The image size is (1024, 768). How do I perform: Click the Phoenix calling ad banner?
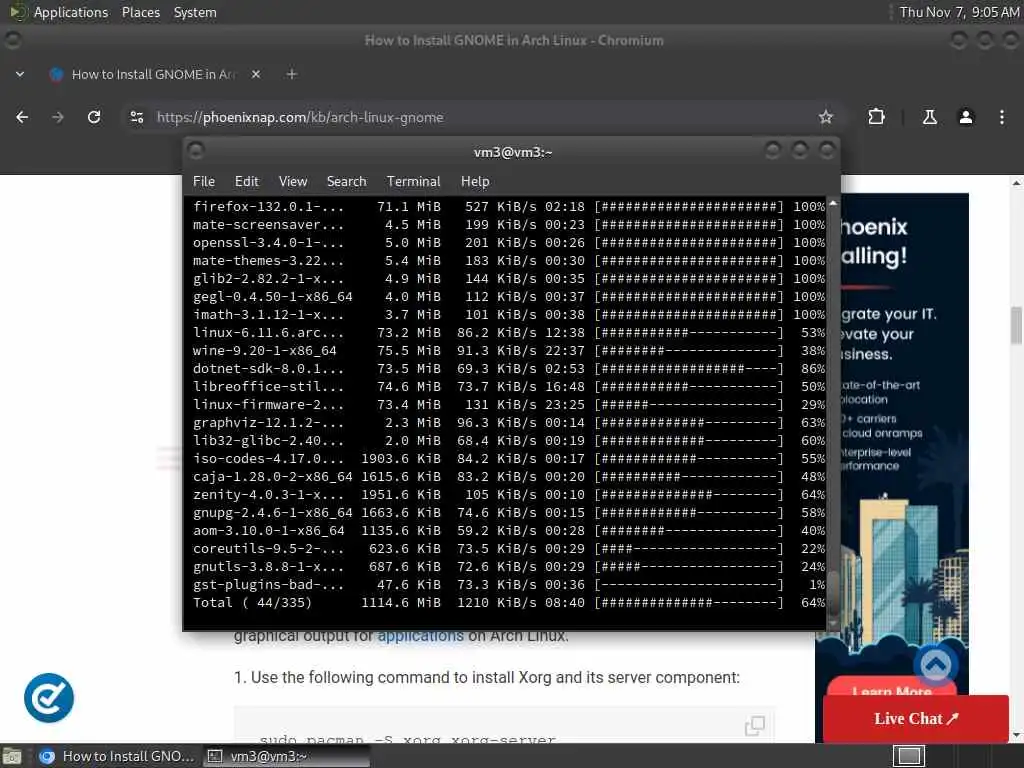[904, 418]
